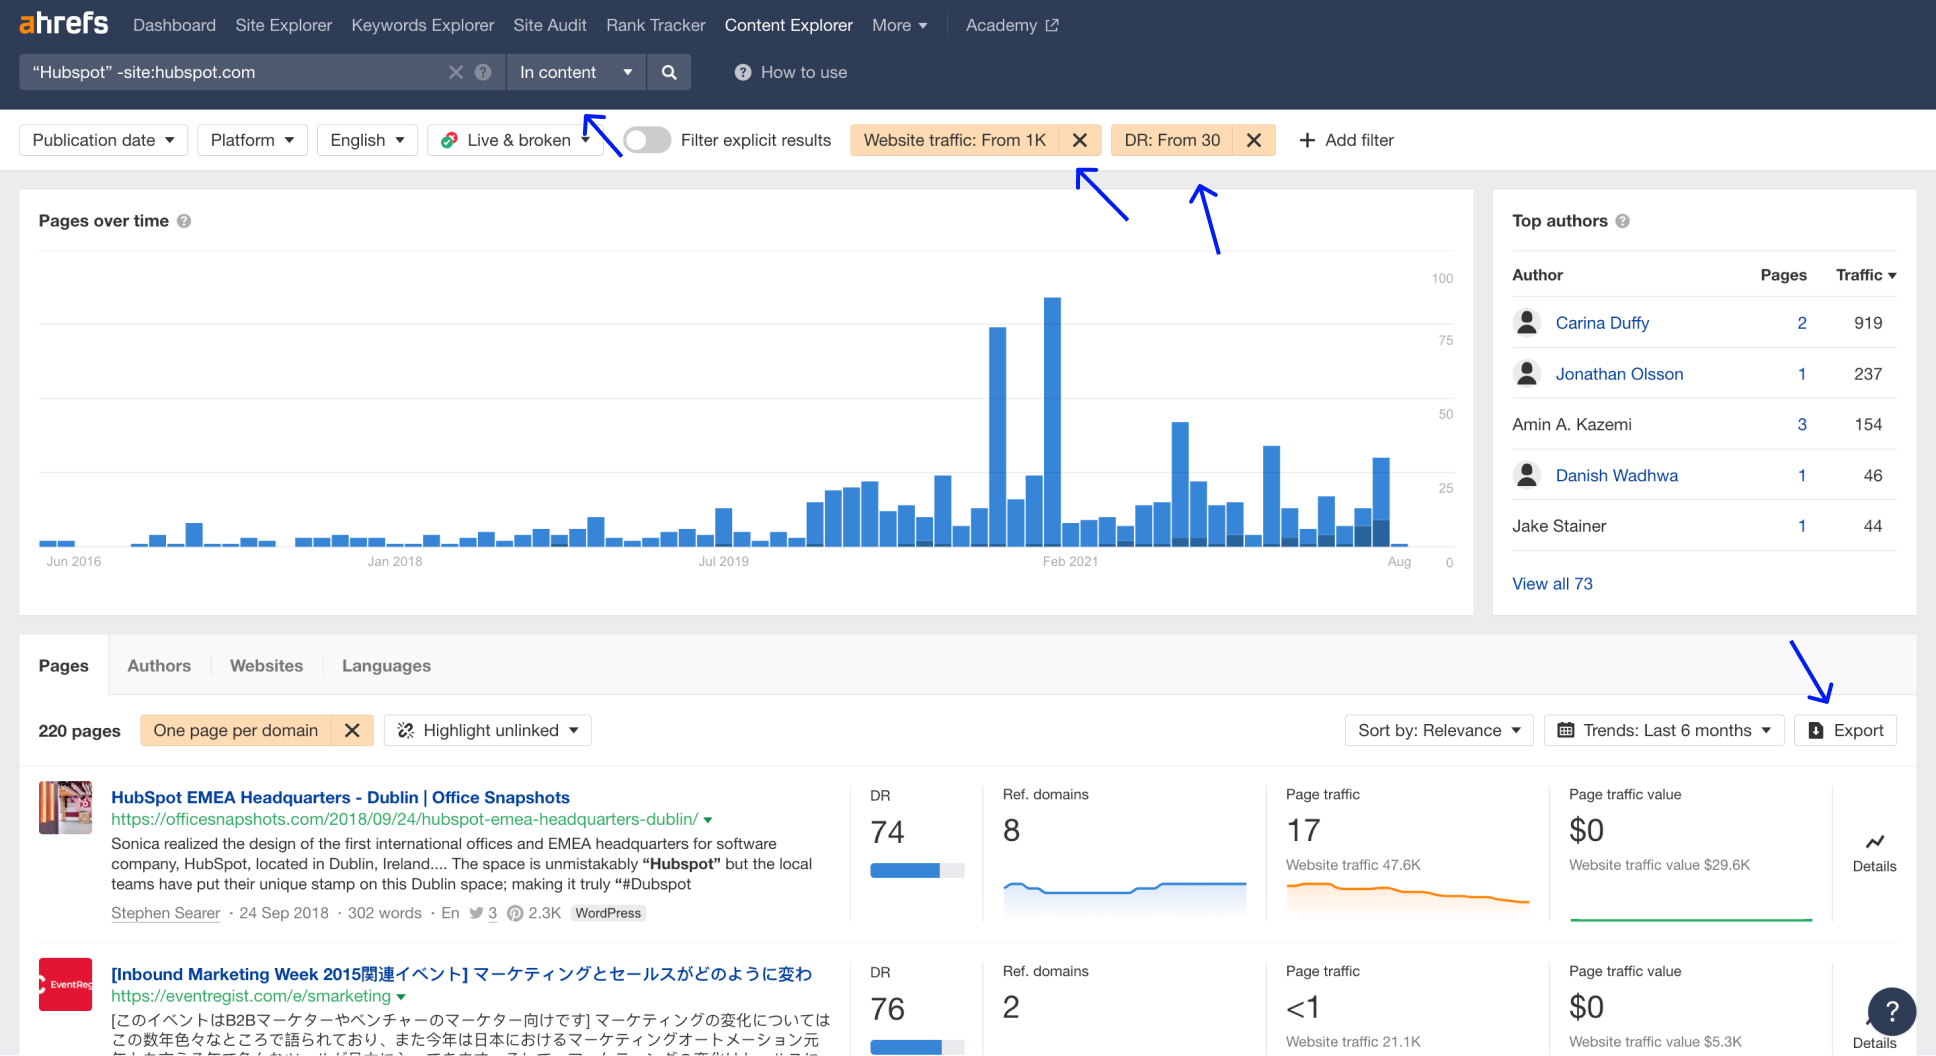Click the Ahrefs logo

tap(64, 23)
